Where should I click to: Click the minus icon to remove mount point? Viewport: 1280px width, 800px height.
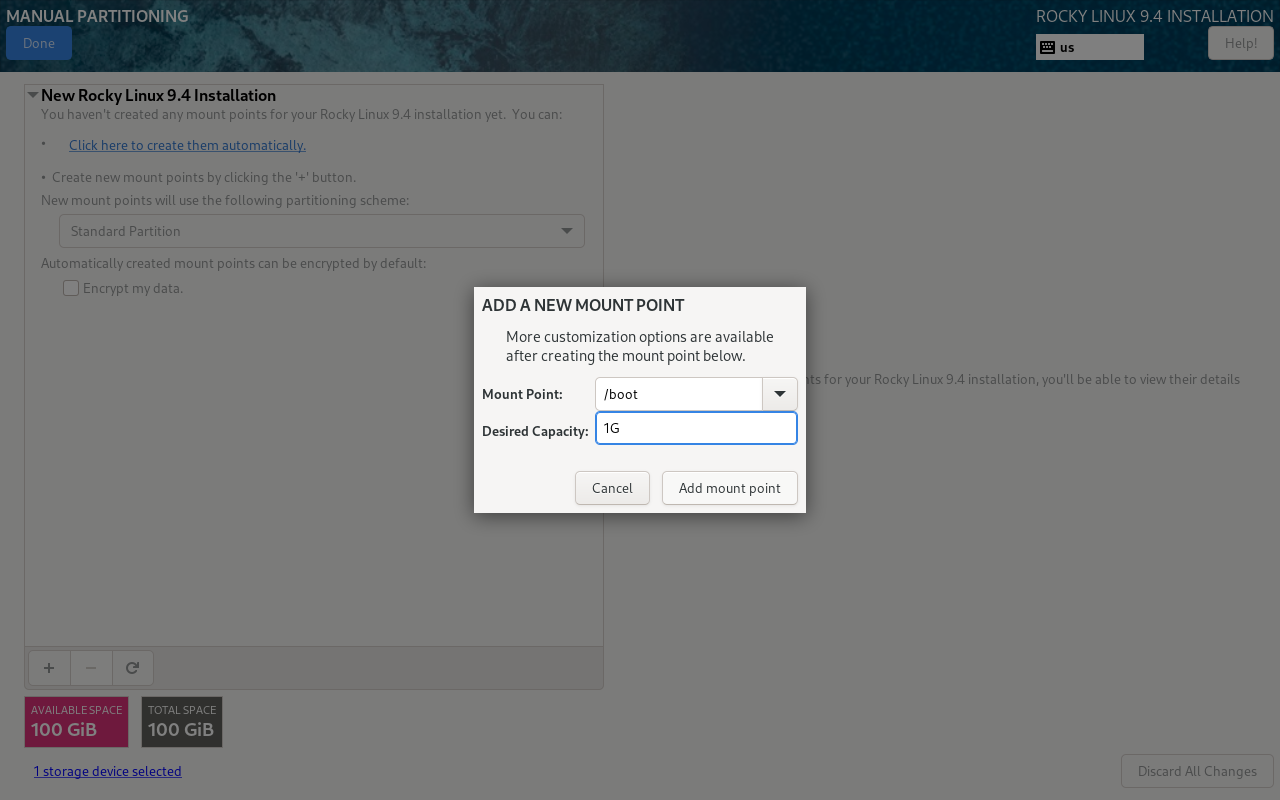click(91, 668)
